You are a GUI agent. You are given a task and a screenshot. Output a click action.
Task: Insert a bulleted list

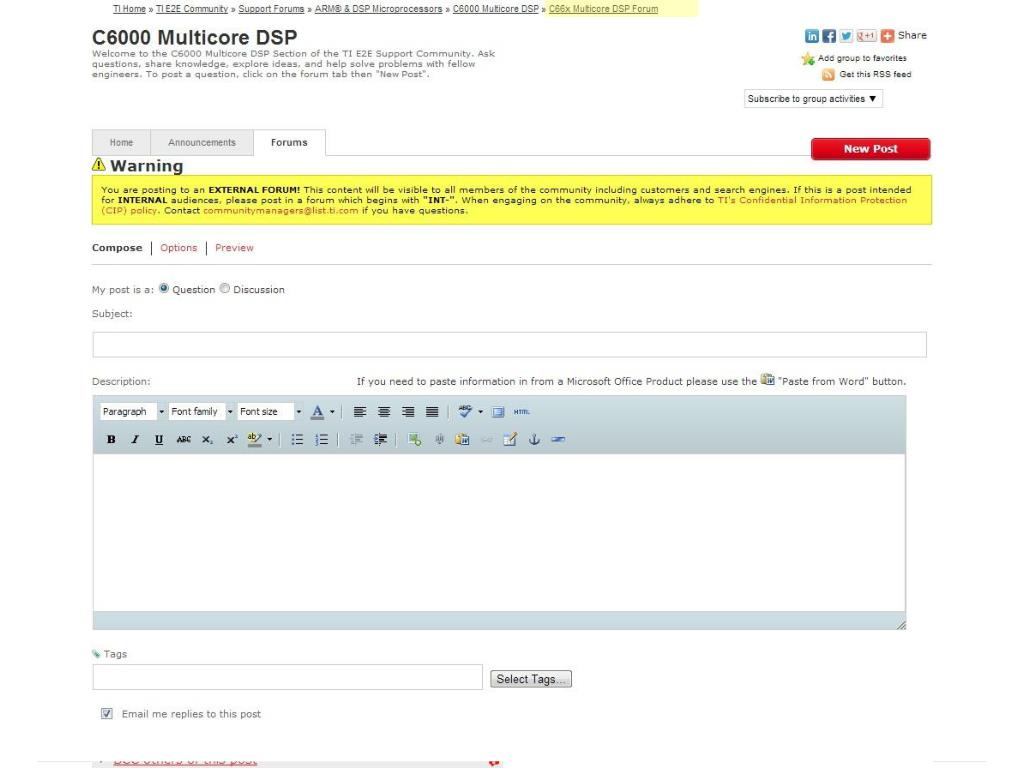coord(297,440)
